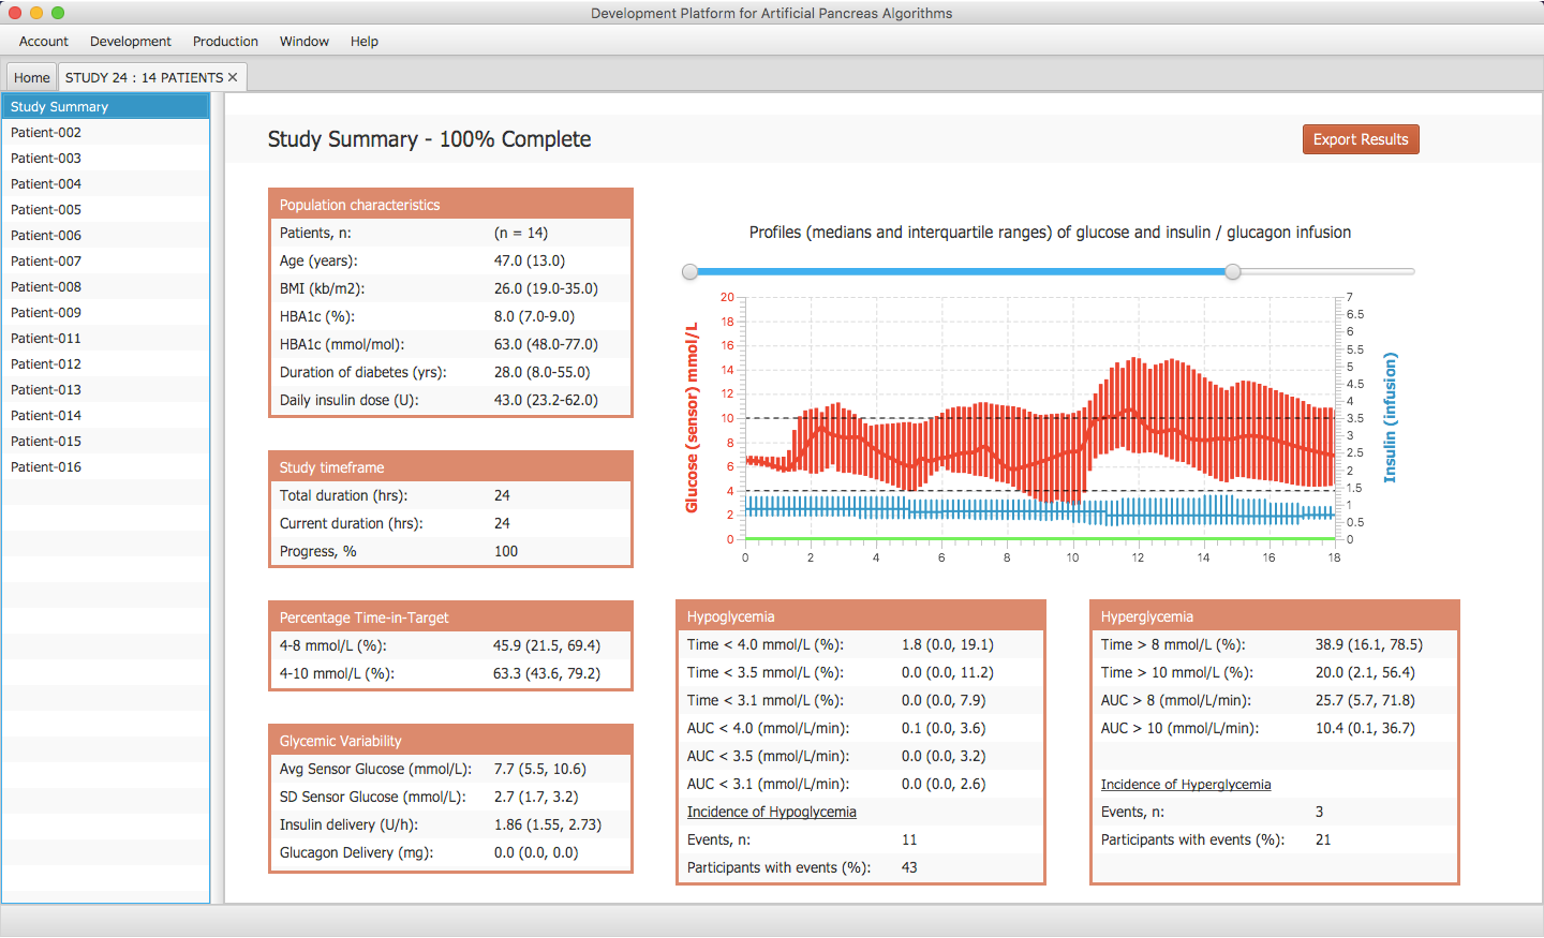This screenshot has width=1544, height=938.
Task: Select Patient-013 from the sidebar
Action: 46,390
